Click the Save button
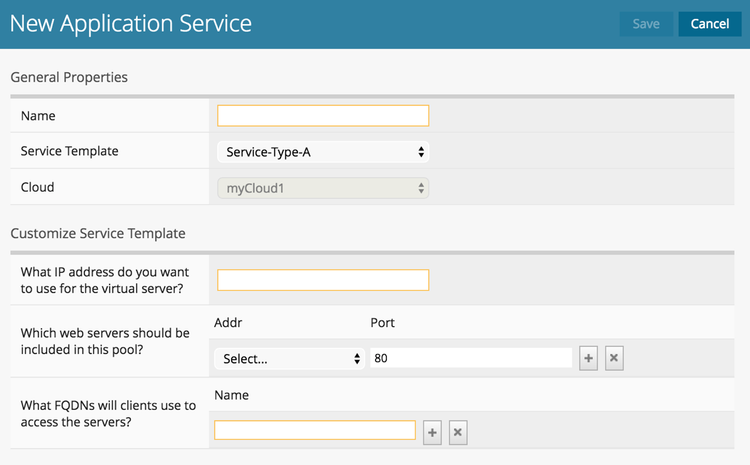This screenshot has height=465, width=750. (x=646, y=24)
